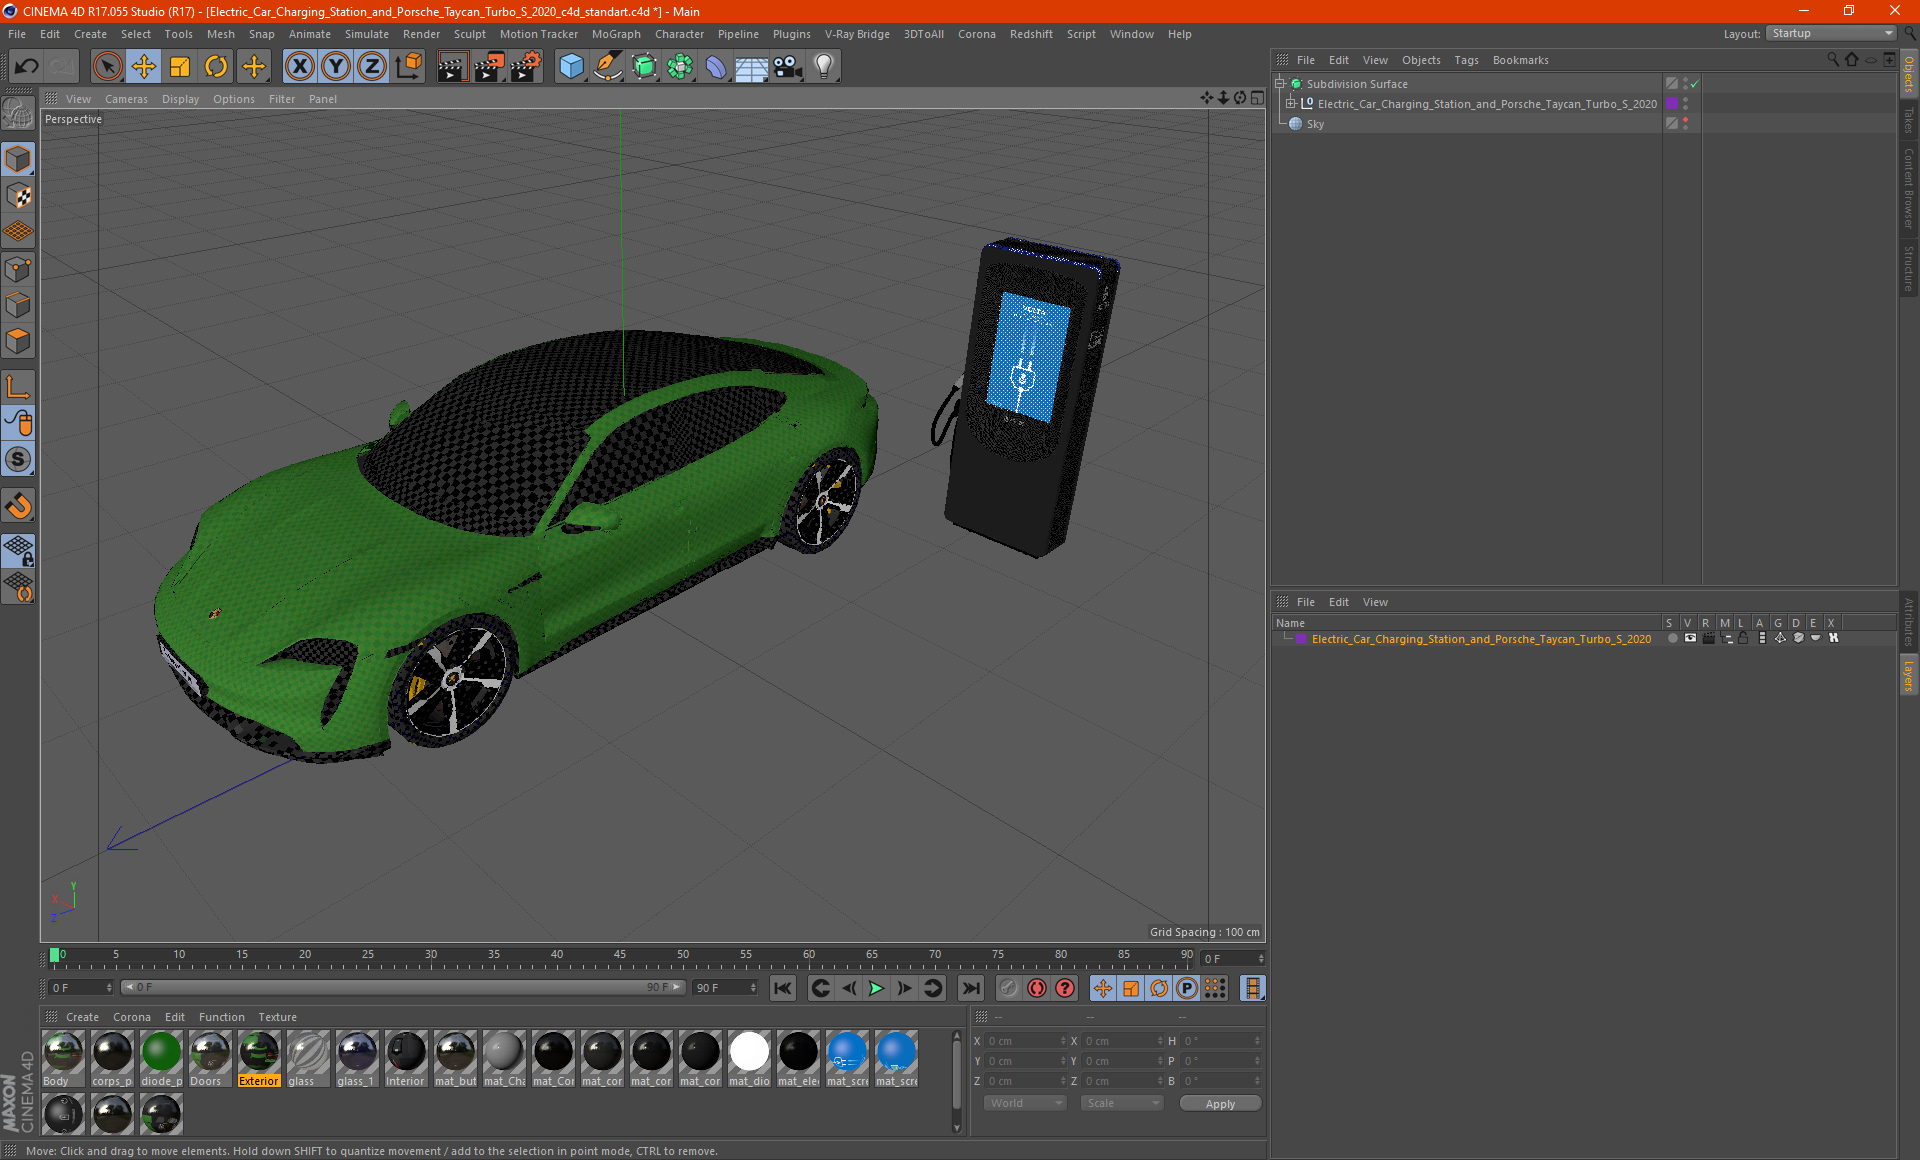
Task: Open the MoGraph menu
Action: 616,34
